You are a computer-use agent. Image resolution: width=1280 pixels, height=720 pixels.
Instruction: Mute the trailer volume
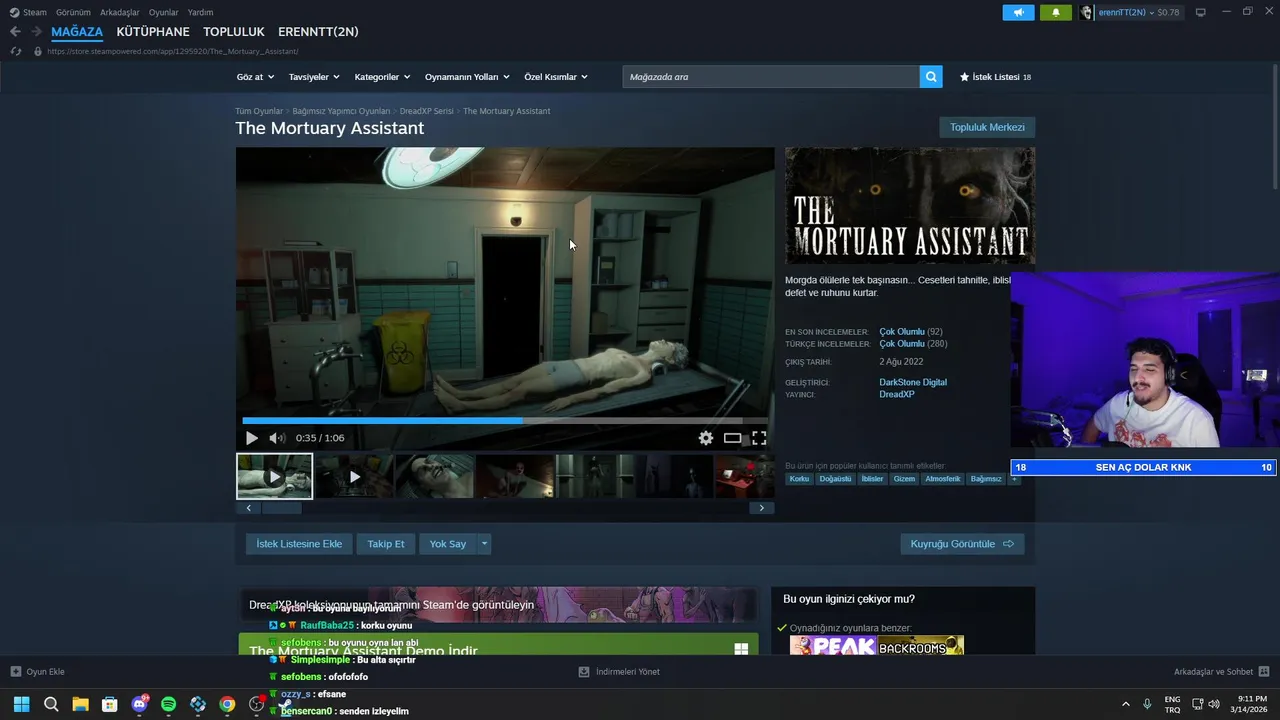277,438
